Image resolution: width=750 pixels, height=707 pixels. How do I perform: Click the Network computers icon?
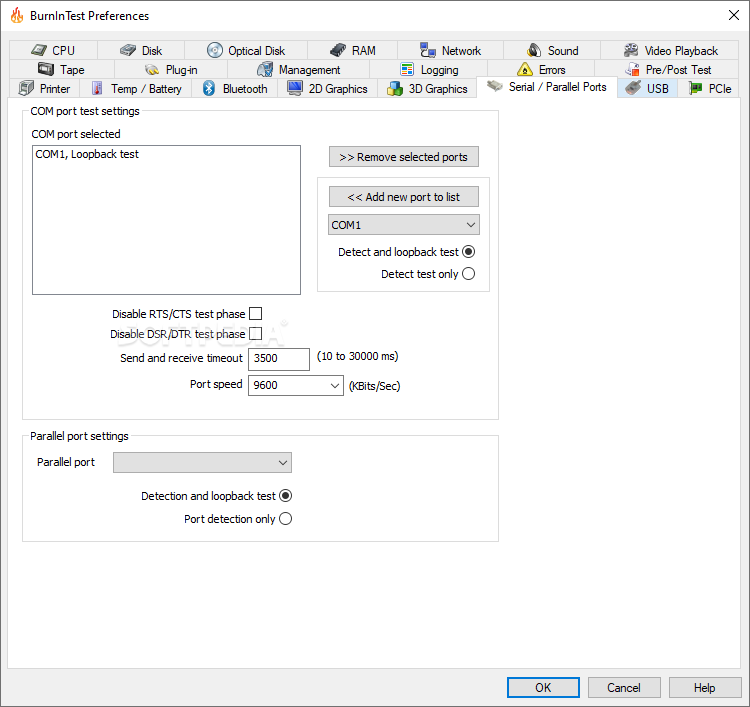[428, 50]
